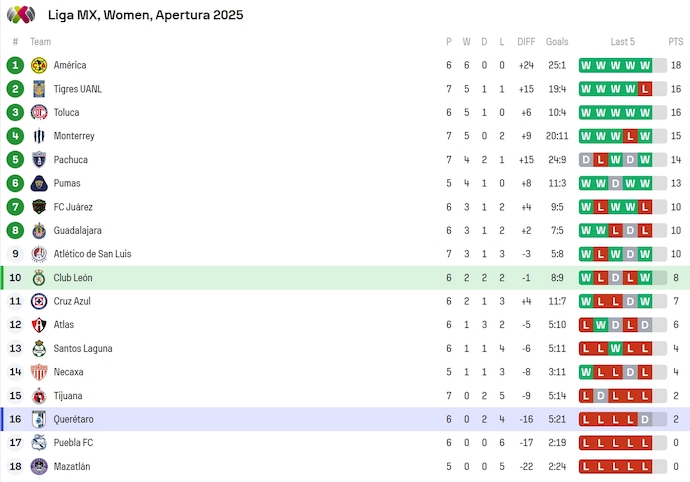
Task: Click the Tigres UANL team crest
Action: pyautogui.click(x=39, y=89)
